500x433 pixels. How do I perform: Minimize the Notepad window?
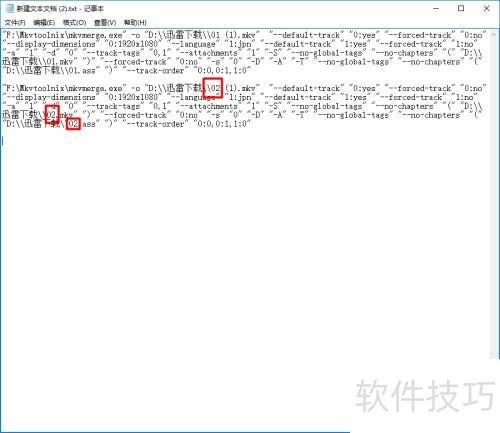coord(436,8)
